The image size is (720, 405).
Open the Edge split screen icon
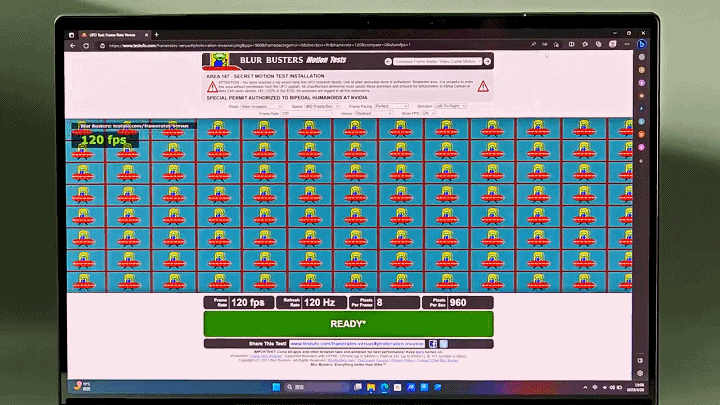click(x=571, y=45)
